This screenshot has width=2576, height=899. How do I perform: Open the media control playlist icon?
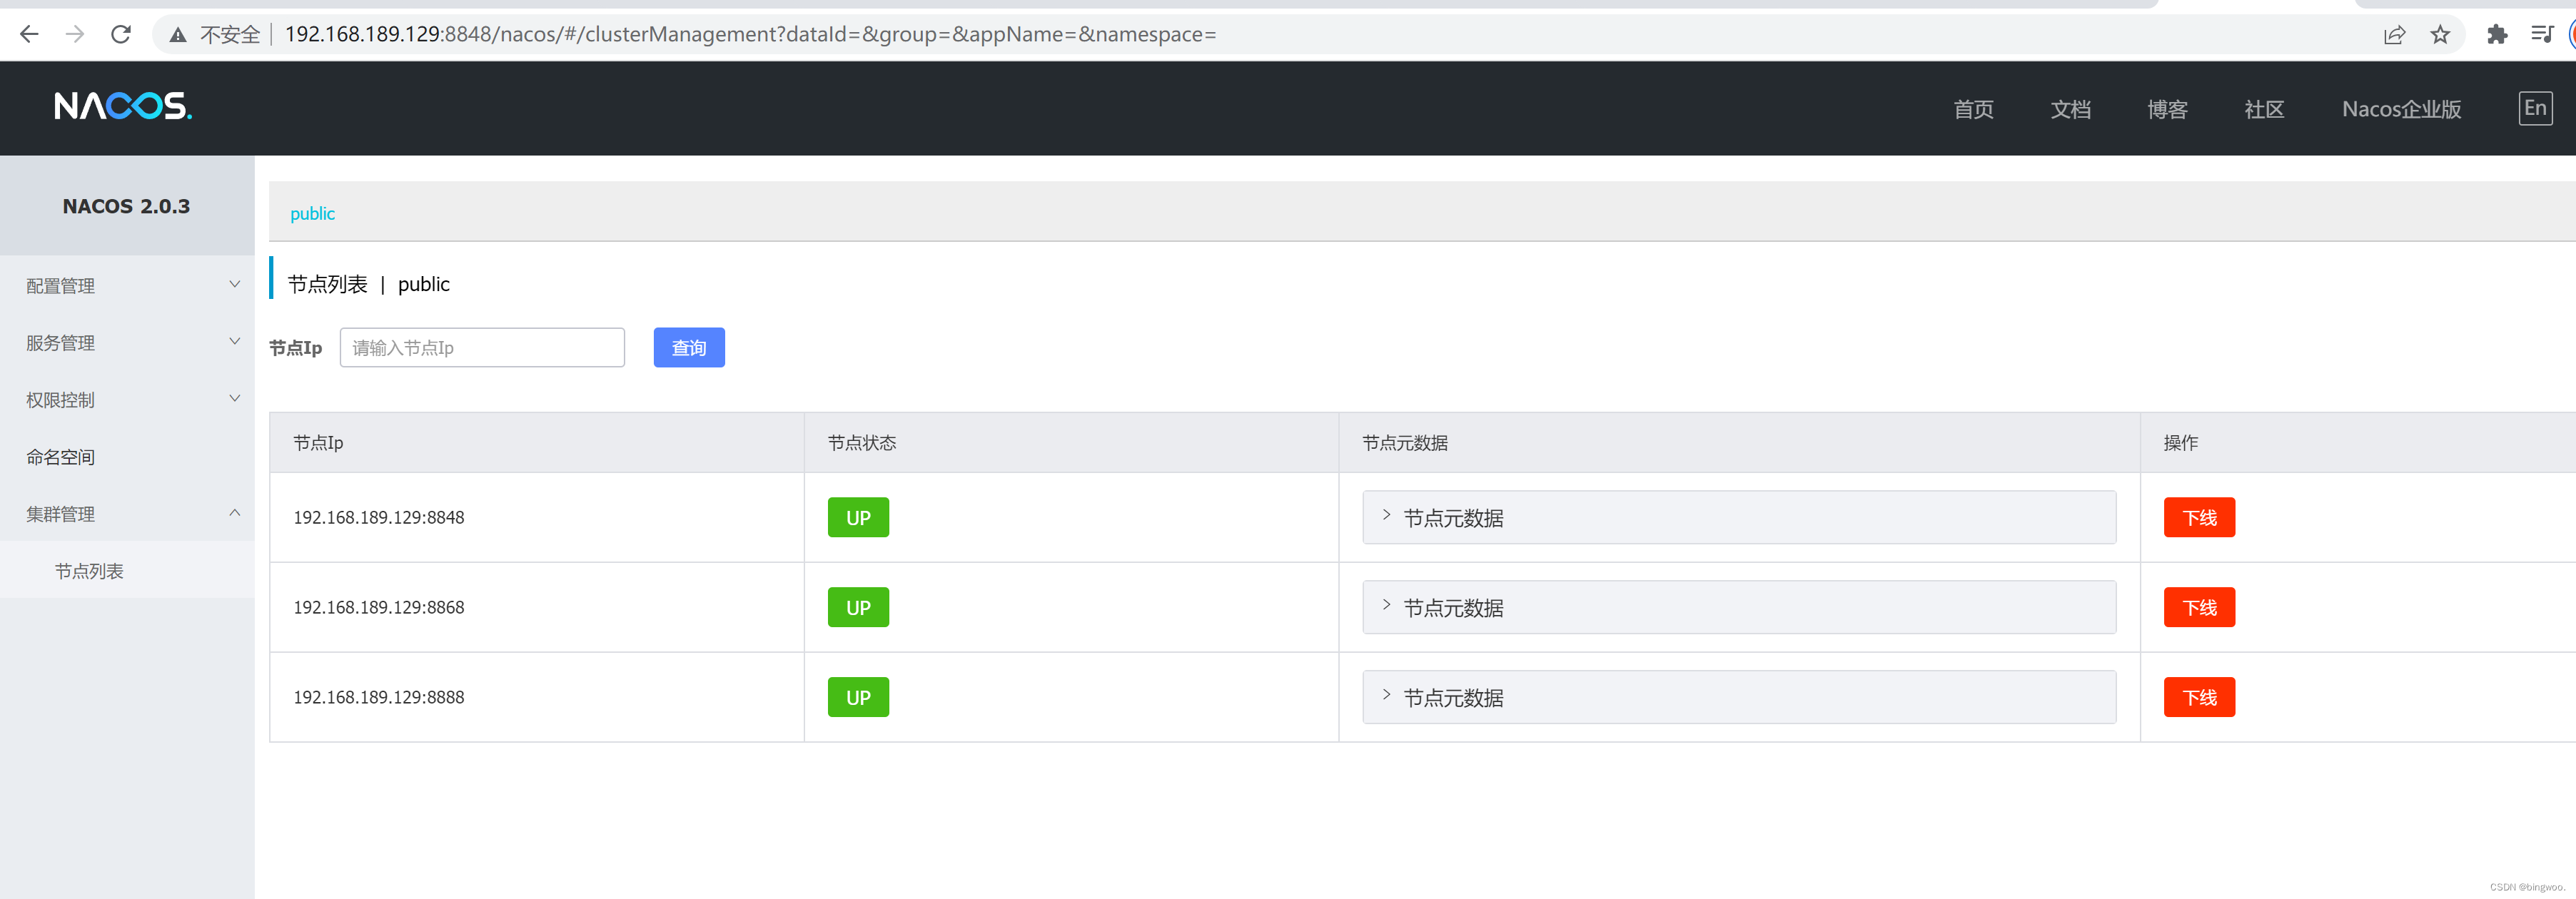pos(2542,35)
